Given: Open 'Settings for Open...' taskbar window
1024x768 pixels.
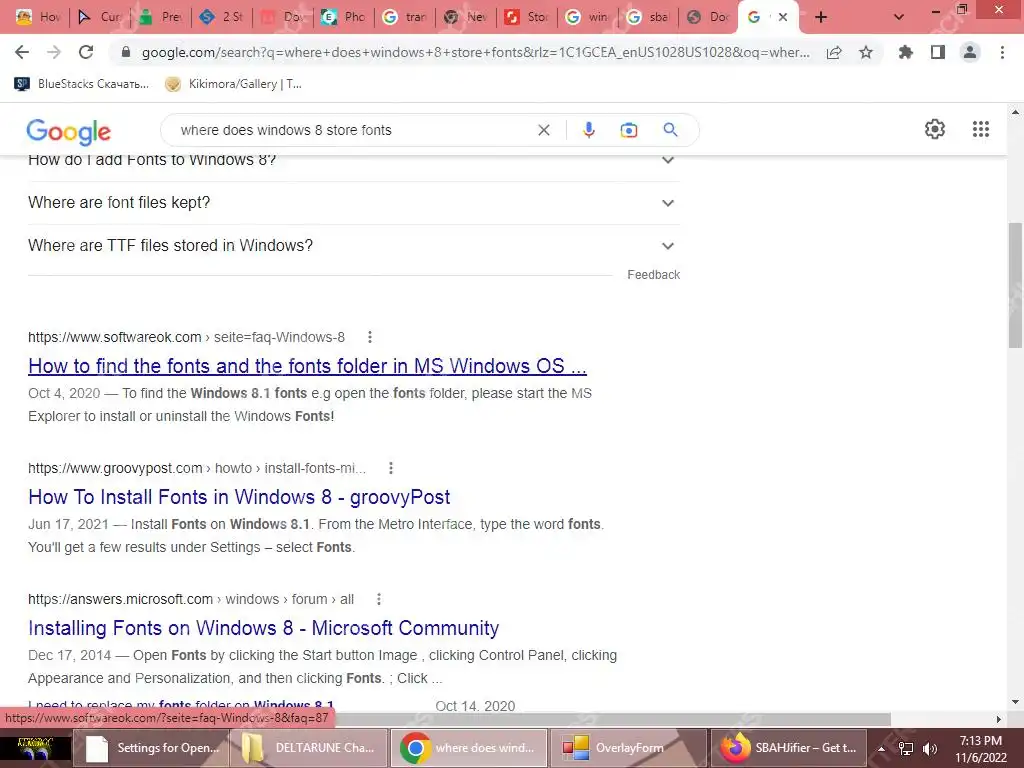Looking at the screenshot, I should click(x=152, y=748).
